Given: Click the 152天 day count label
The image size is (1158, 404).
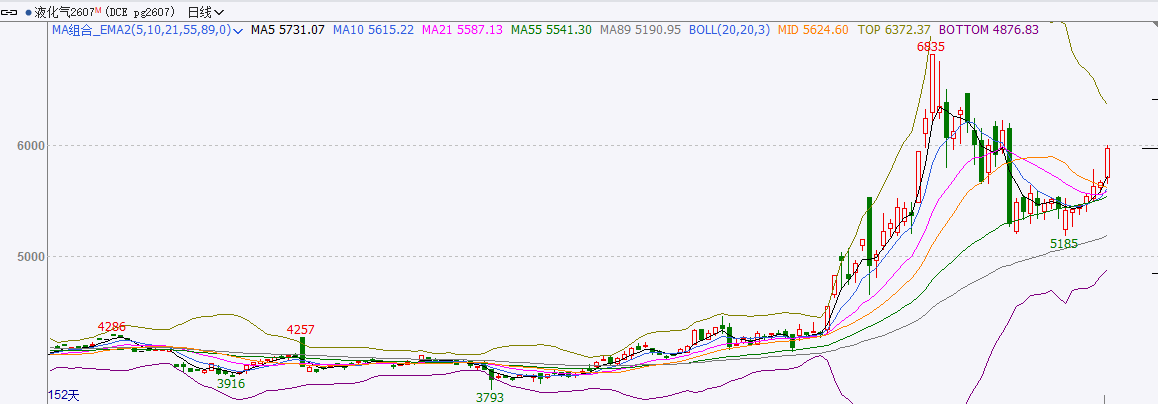Looking at the screenshot, I should point(63,396).
